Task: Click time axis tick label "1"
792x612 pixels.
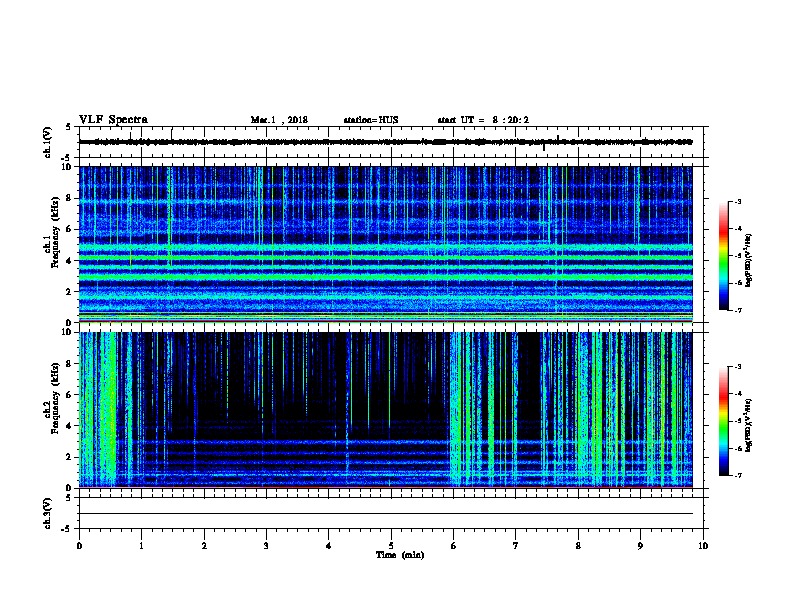Action: point(141,545)
